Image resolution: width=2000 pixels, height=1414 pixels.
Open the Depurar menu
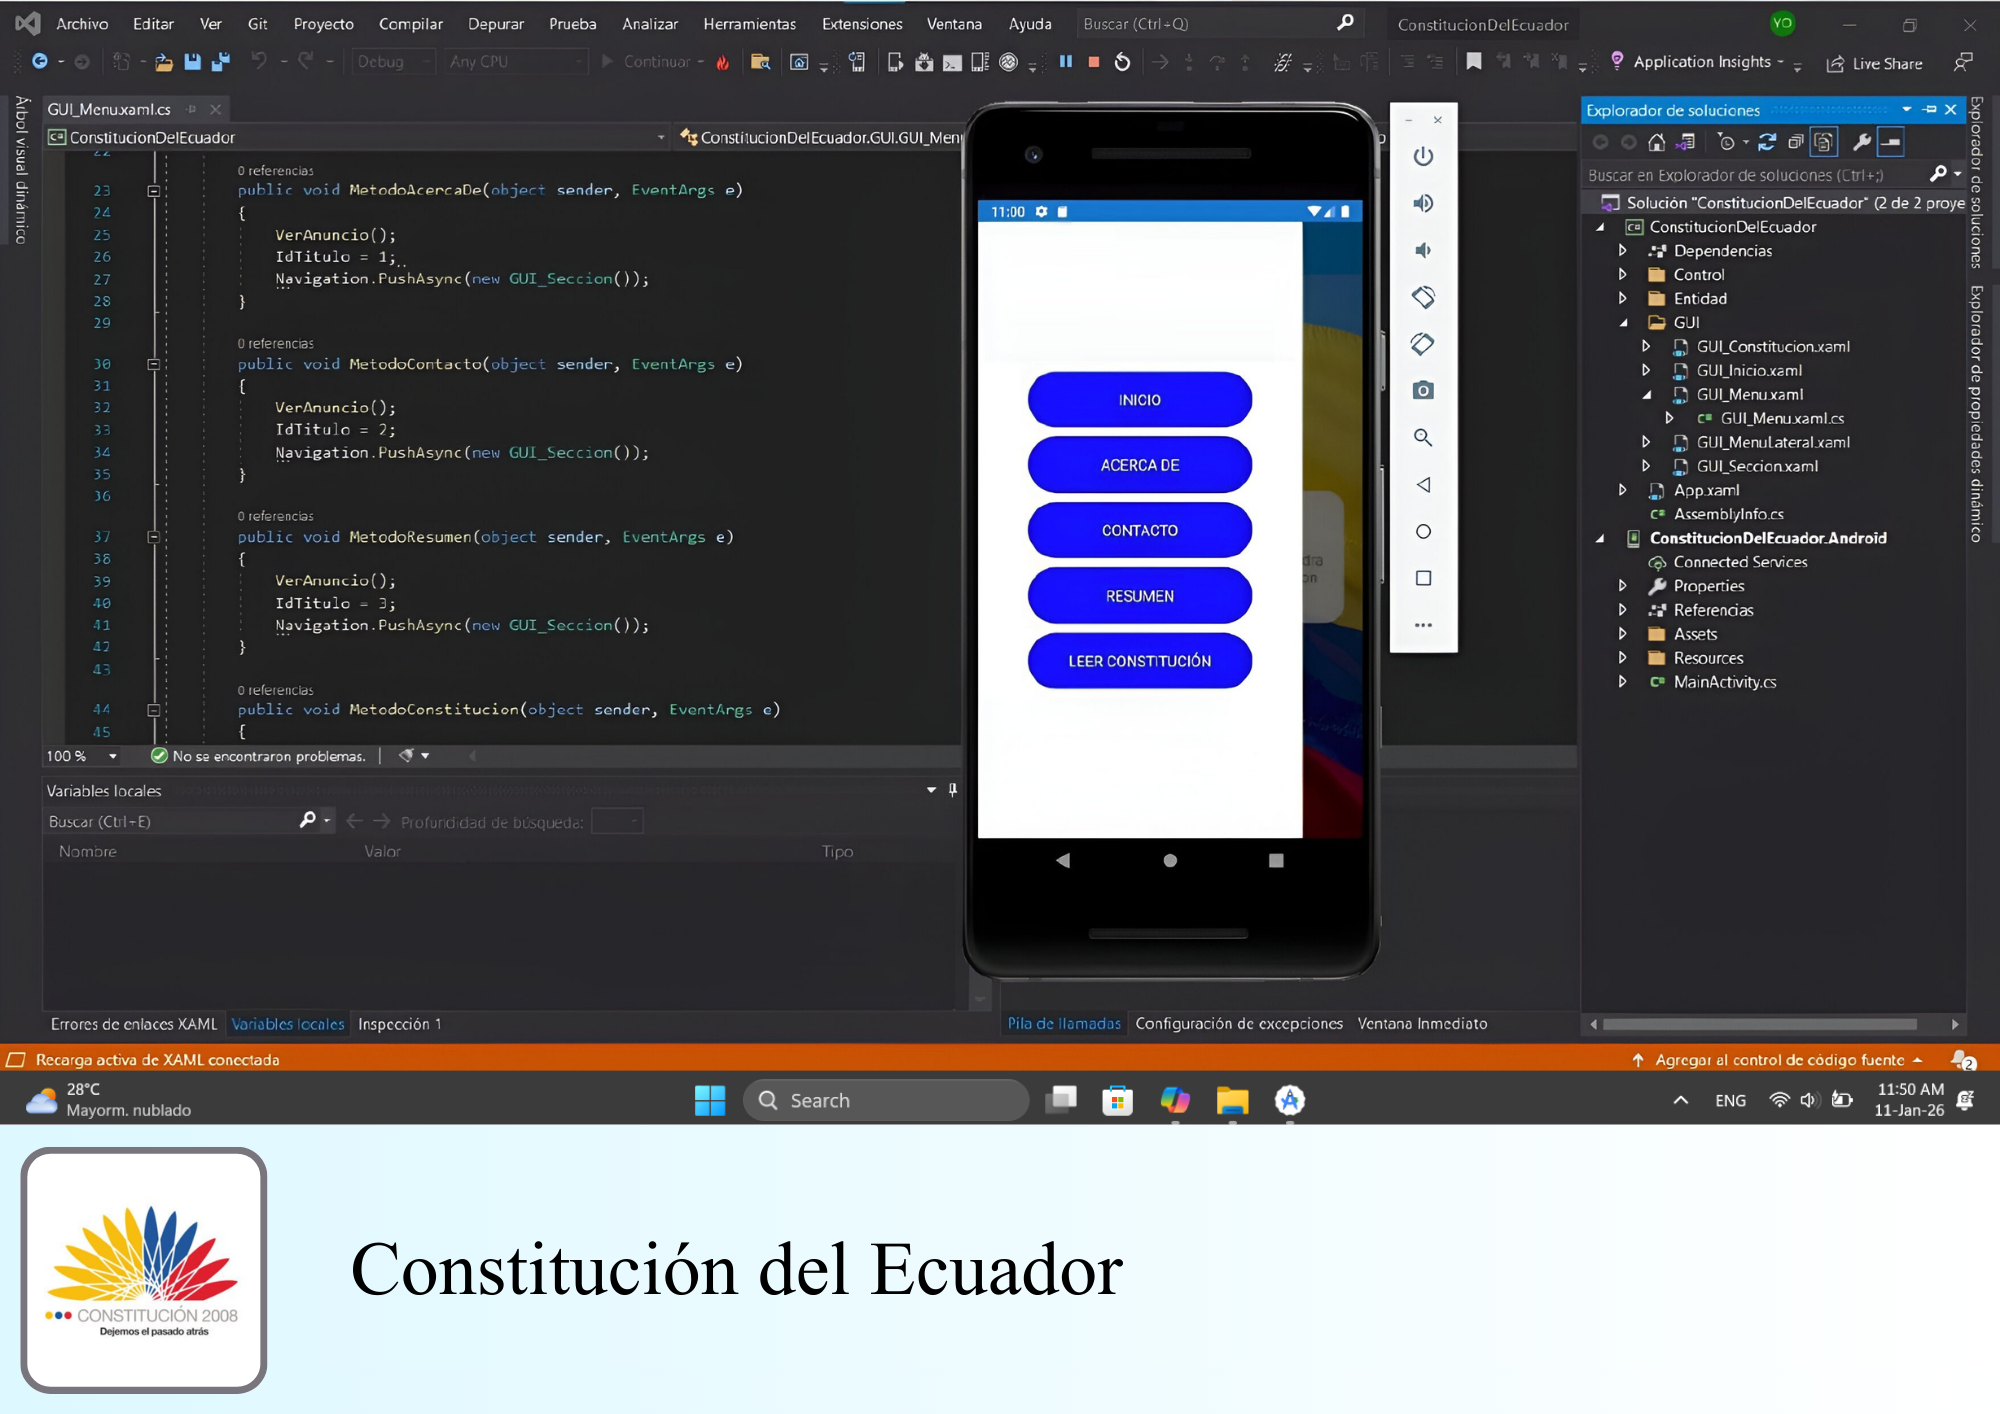(496, 23)
